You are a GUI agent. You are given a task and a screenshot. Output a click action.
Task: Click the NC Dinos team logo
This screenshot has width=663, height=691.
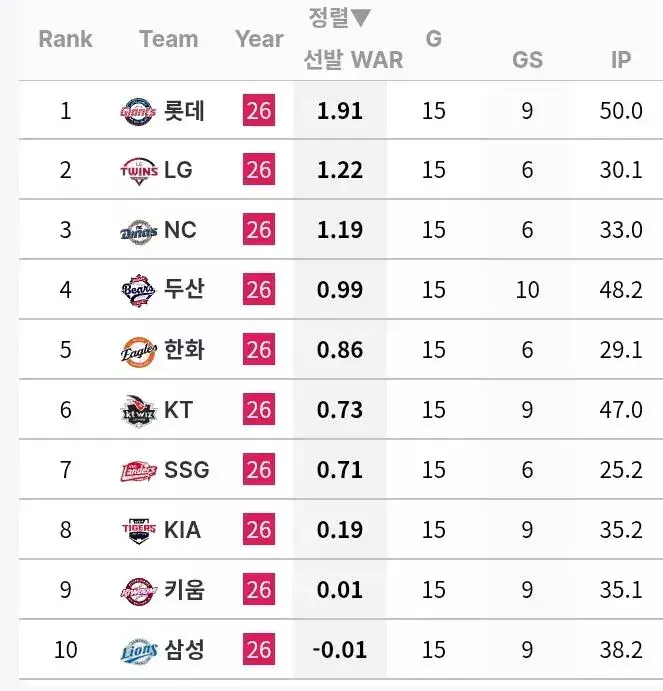pyautogui.click(x=138, y=231)
